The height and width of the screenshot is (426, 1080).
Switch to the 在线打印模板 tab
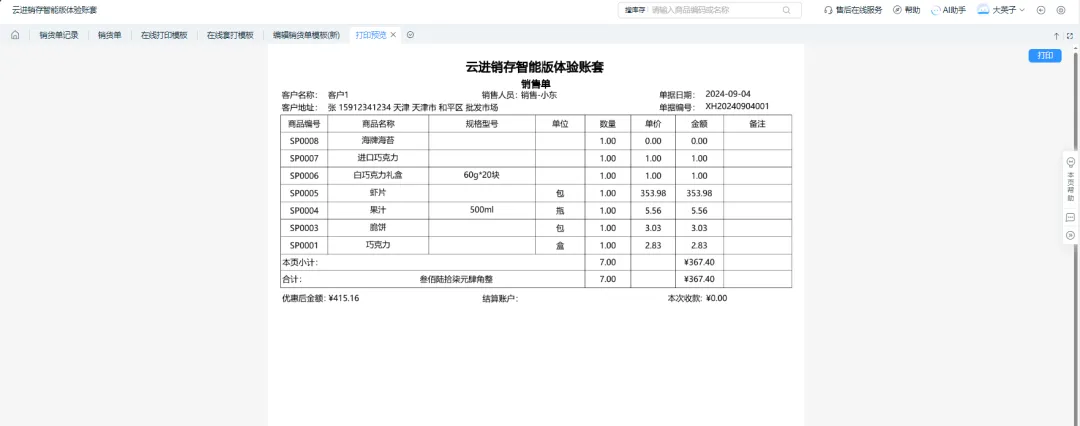click(x=163, y=35)
